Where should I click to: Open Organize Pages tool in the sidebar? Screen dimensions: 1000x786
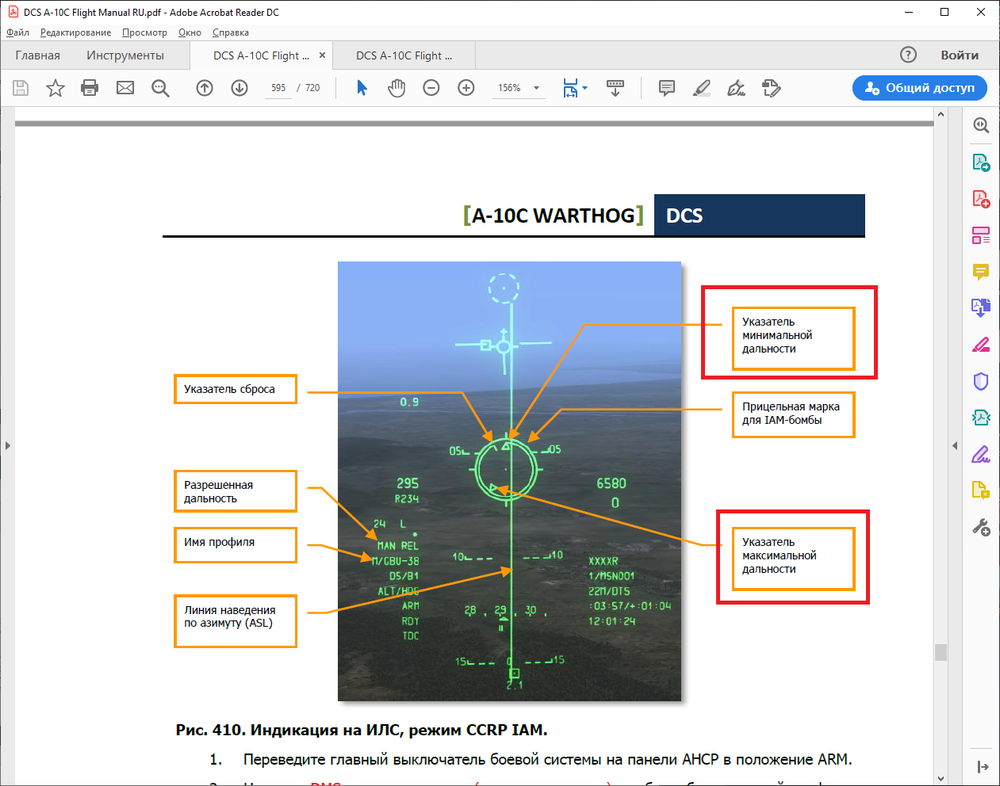click(981, 235)
